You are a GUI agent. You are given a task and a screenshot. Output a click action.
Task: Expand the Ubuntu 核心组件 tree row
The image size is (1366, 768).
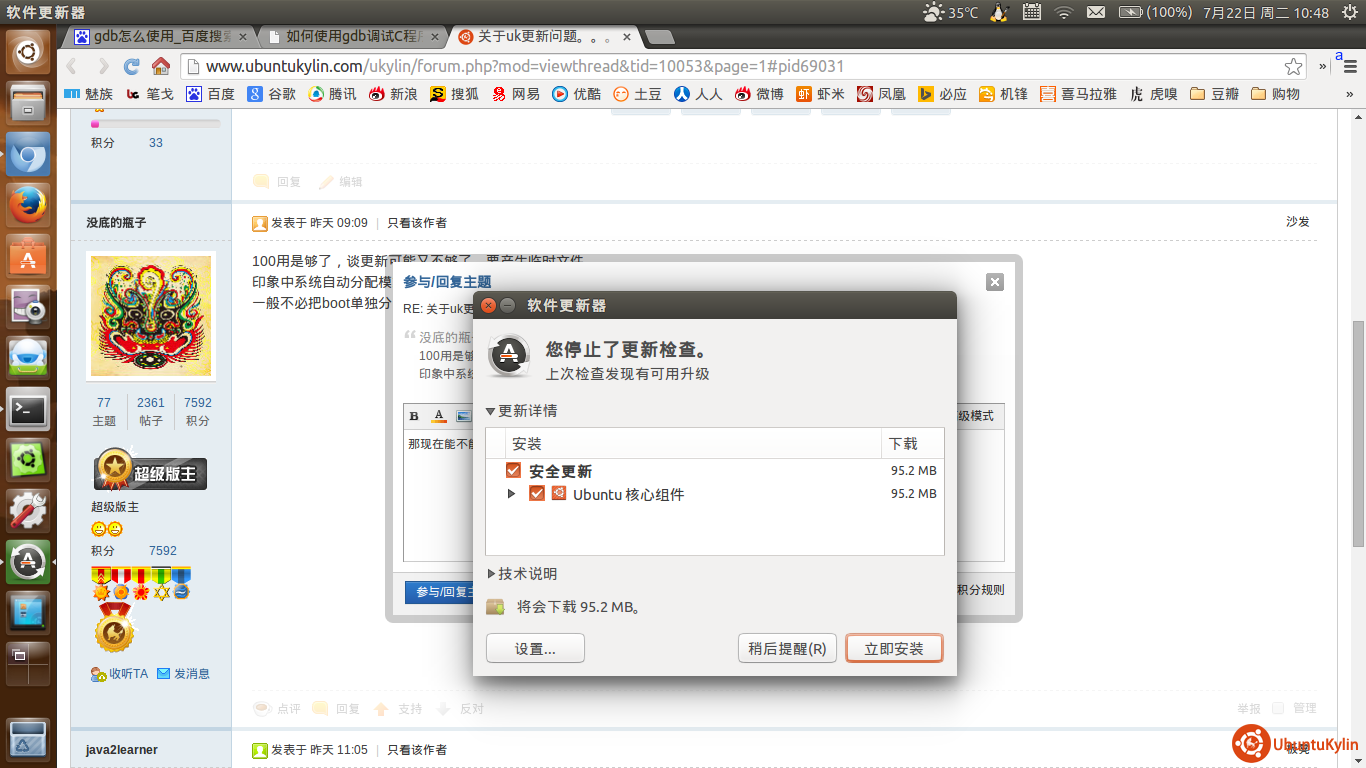(x=512, y=494)
